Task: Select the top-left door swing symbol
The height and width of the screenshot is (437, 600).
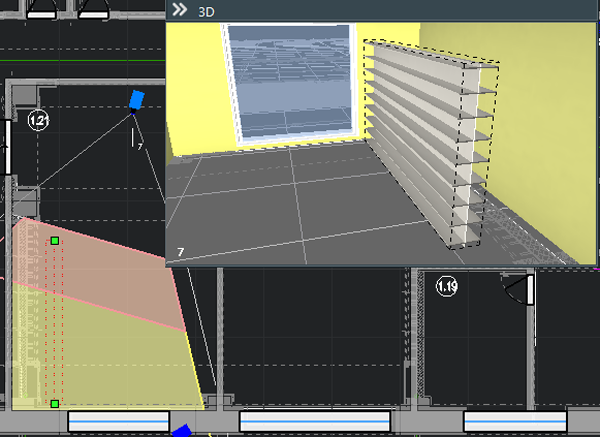Action: click(x=41, y=10)
